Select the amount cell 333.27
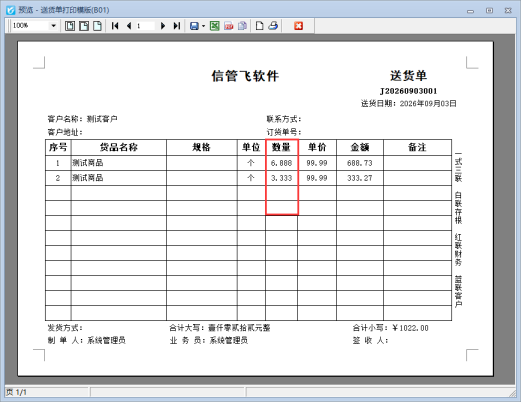Image resolution: width=522 pixels, height=403 pixels. (360, 178)
